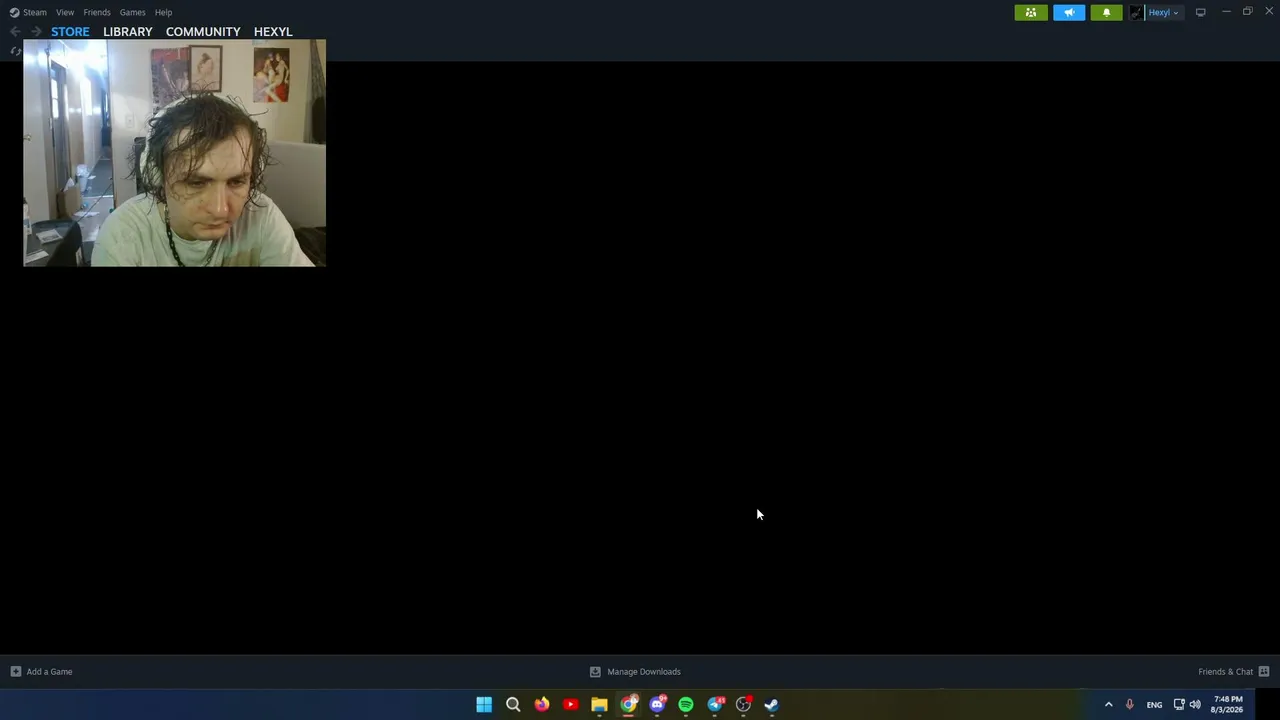This screenshot has width=1280, height=720.
Task: Open Discord from the taskbar
Action: pyautogui.click(x=657, y=705)
